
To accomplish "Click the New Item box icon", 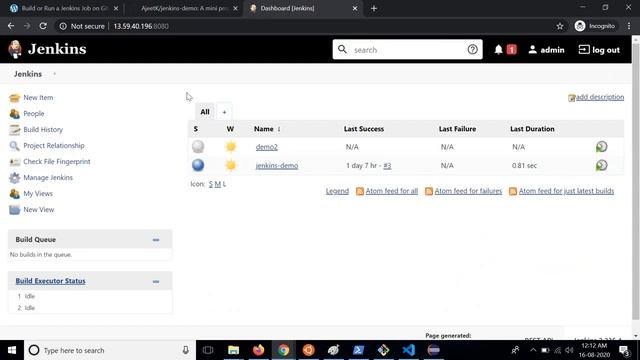I will [15, 98].
